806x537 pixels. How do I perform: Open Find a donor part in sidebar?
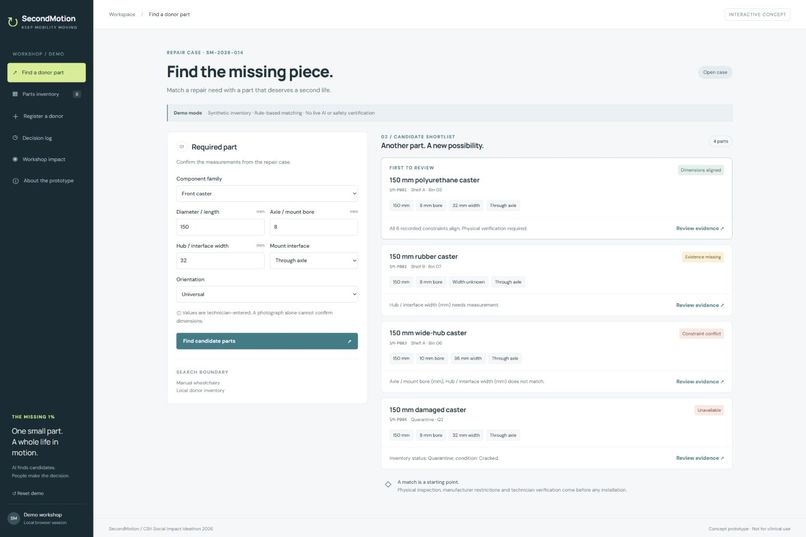tap(46, 72)
